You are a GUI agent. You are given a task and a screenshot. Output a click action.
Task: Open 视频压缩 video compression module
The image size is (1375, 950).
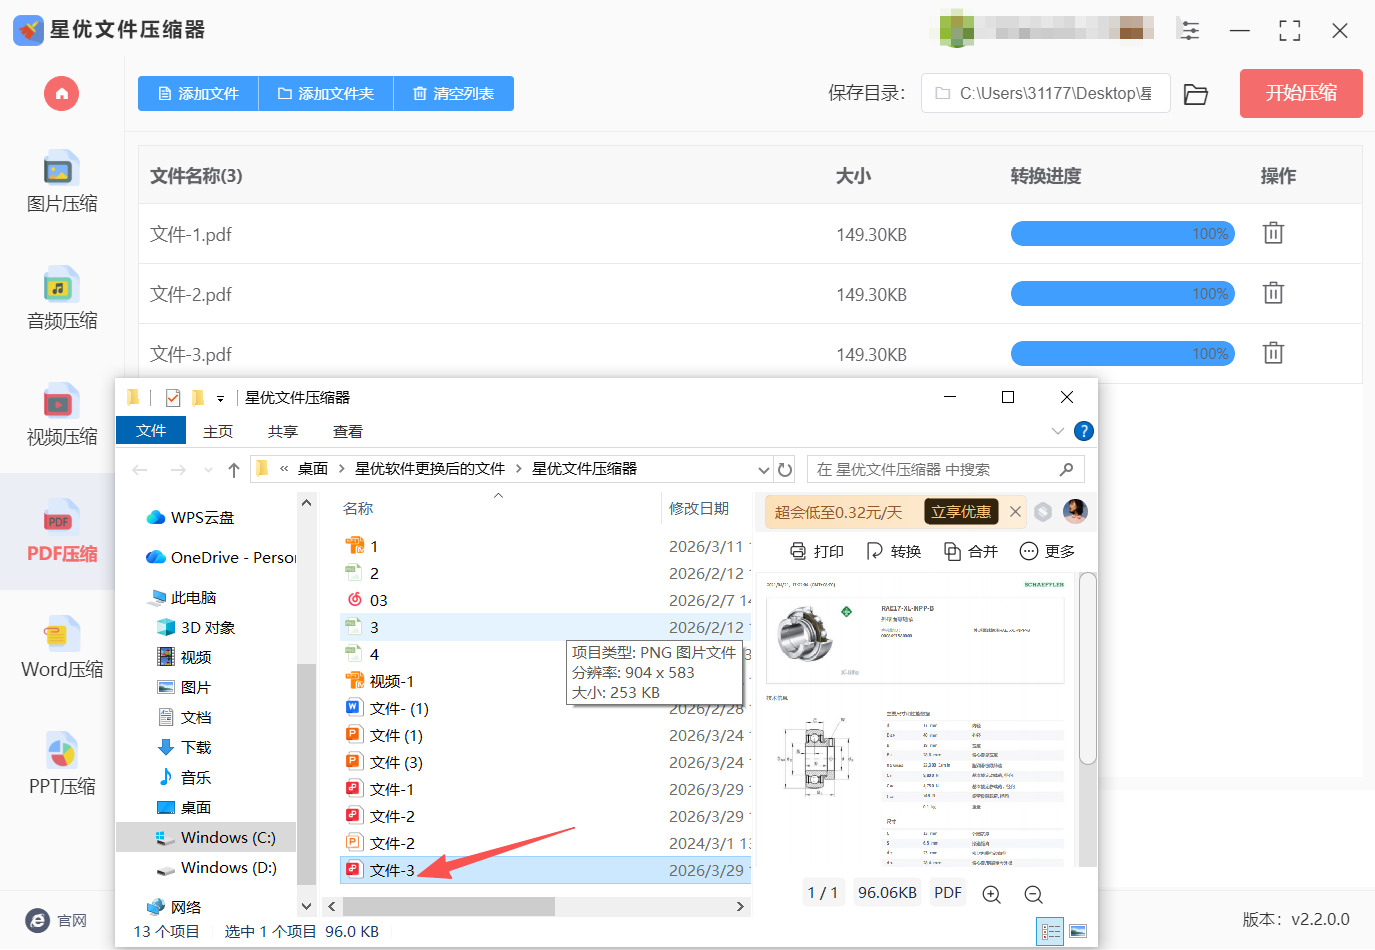[x=62, y=415]
